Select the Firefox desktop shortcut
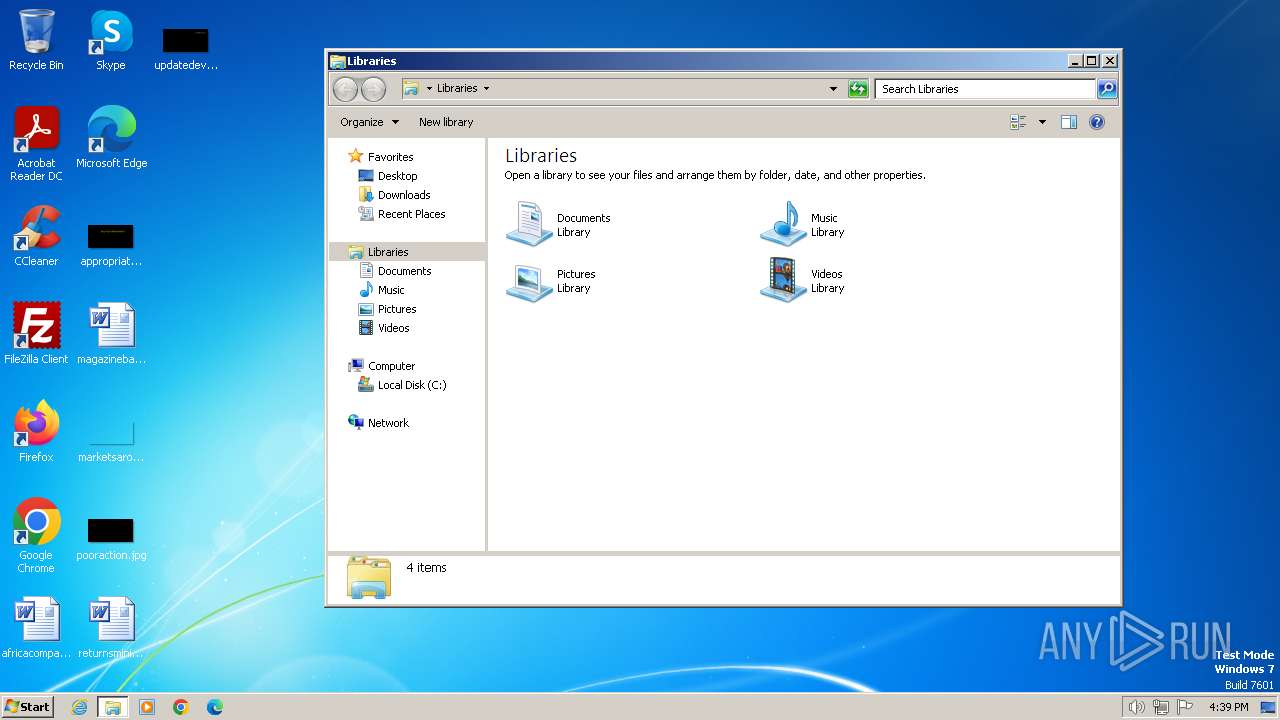The width and height of the screenshot is (1280, 720). [36, 432]
